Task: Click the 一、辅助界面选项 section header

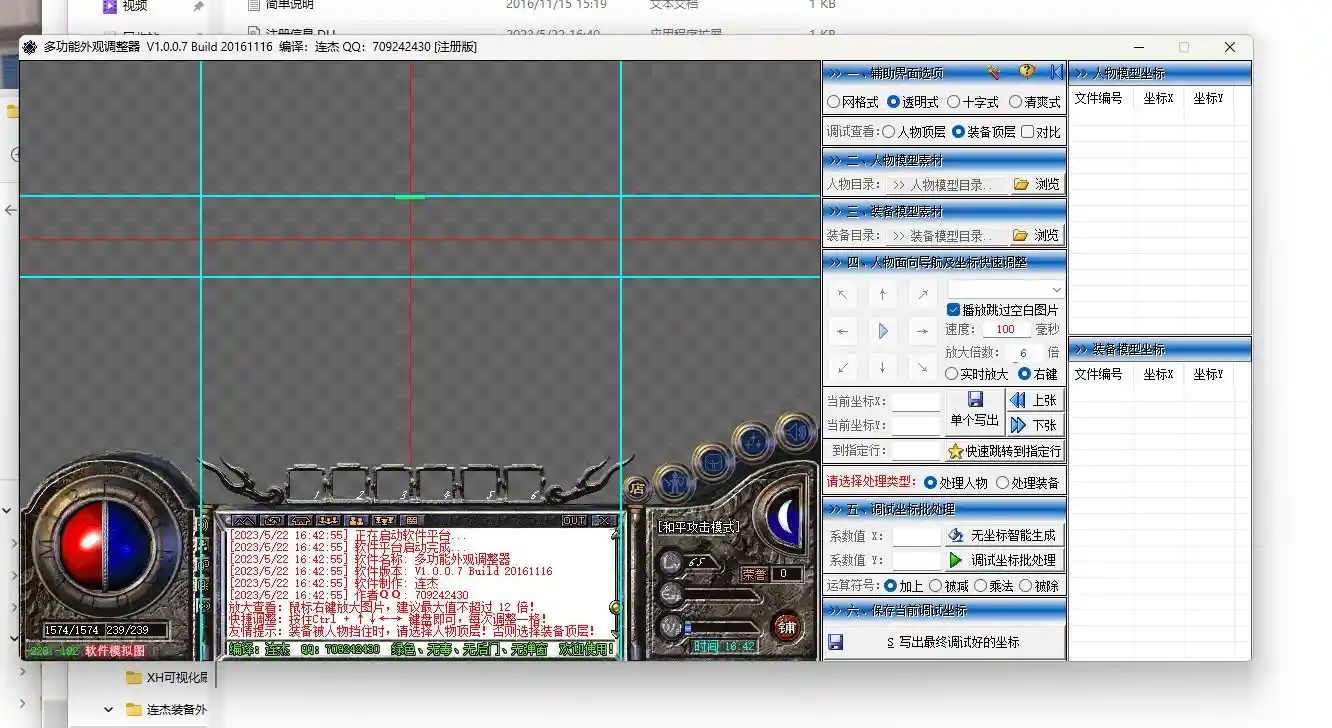Action: [x=944, y=73]
